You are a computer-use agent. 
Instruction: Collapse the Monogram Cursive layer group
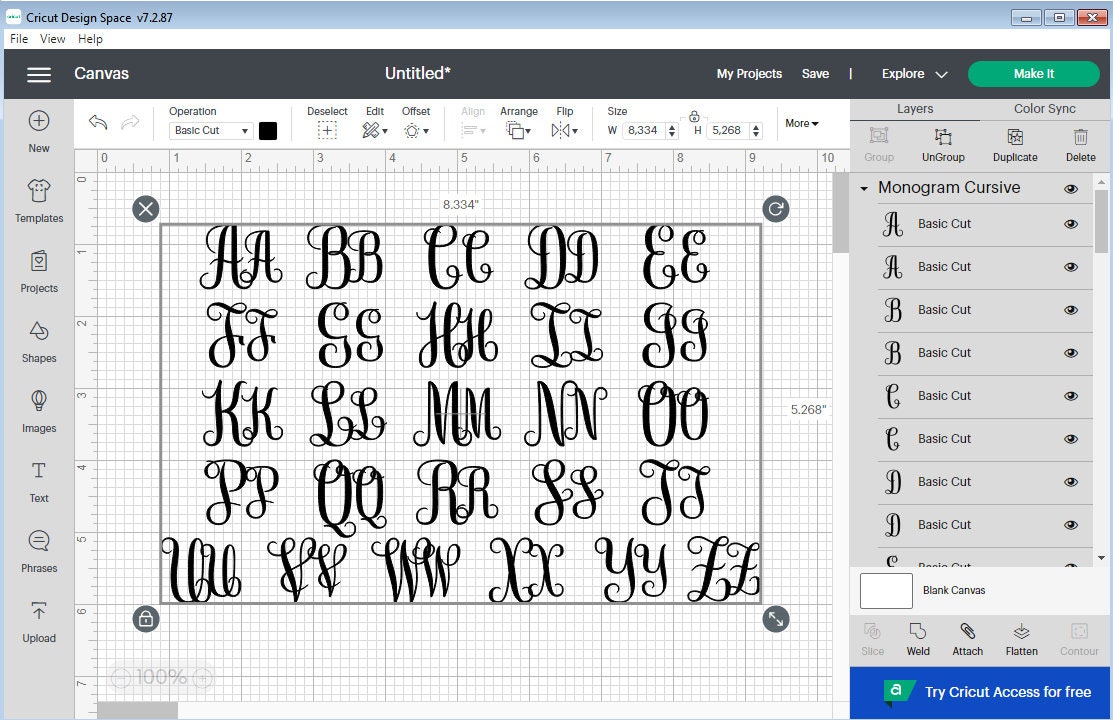tap(863, 188)
